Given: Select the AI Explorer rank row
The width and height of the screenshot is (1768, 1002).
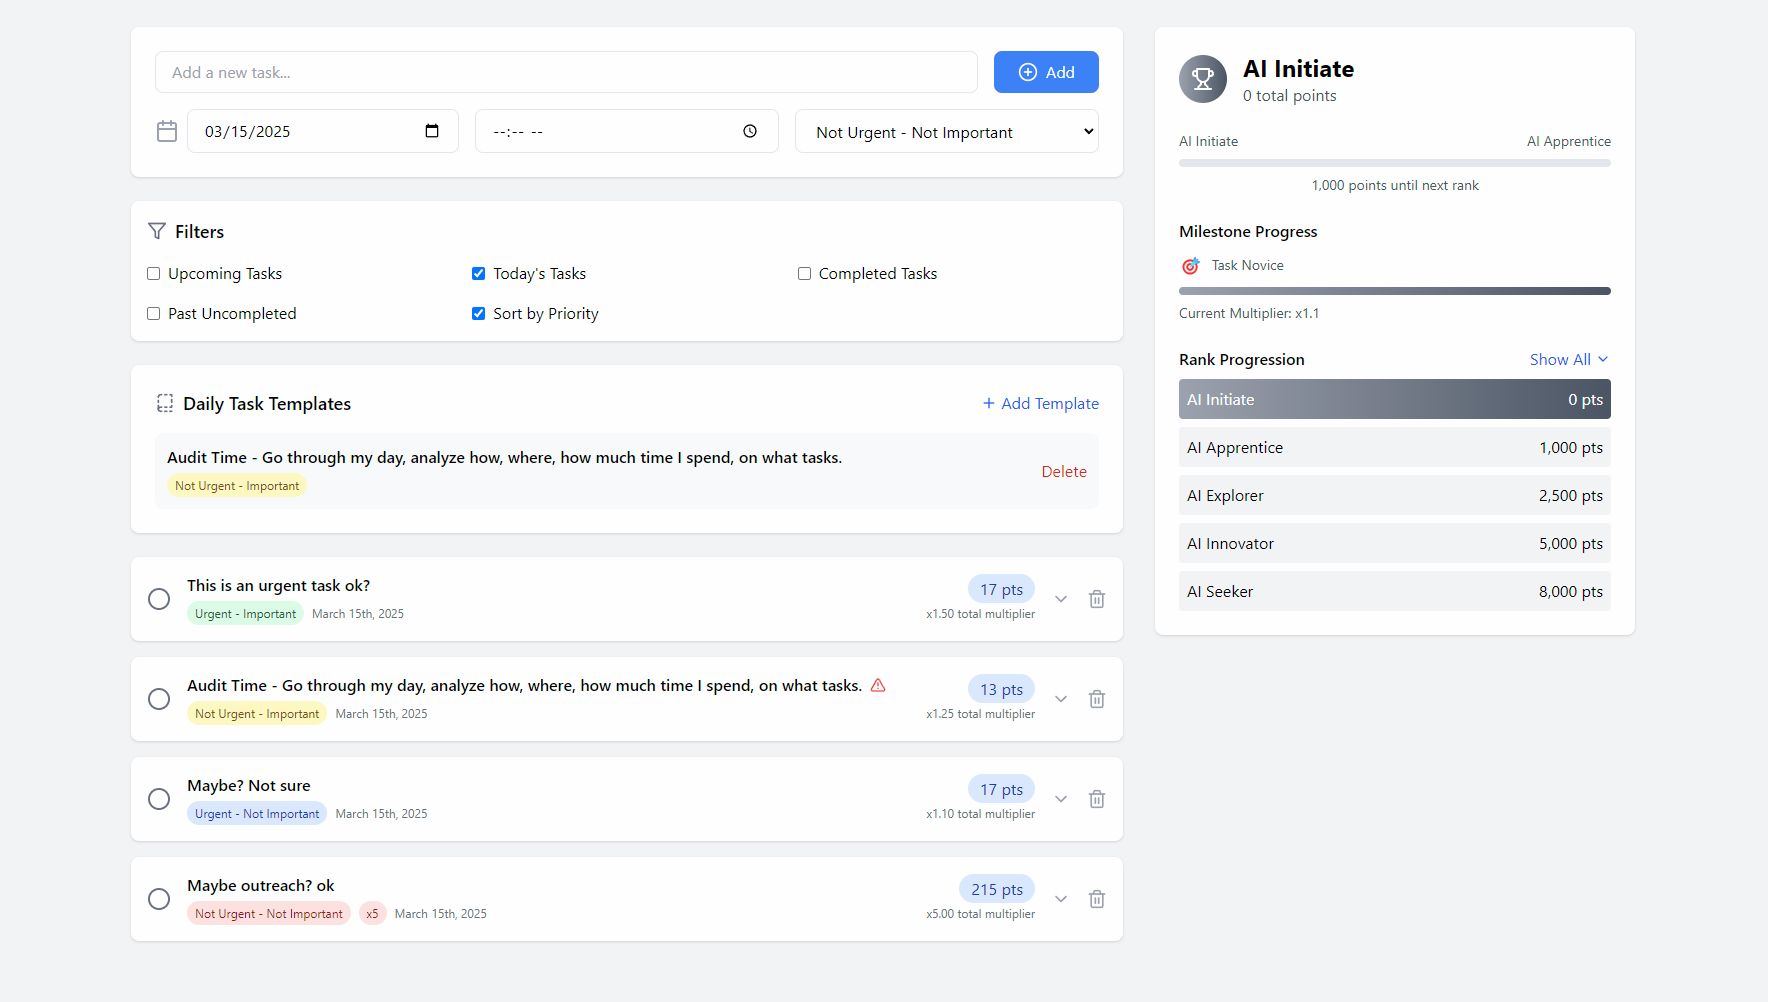Looking at the screenshot, I should [1394, 496].
